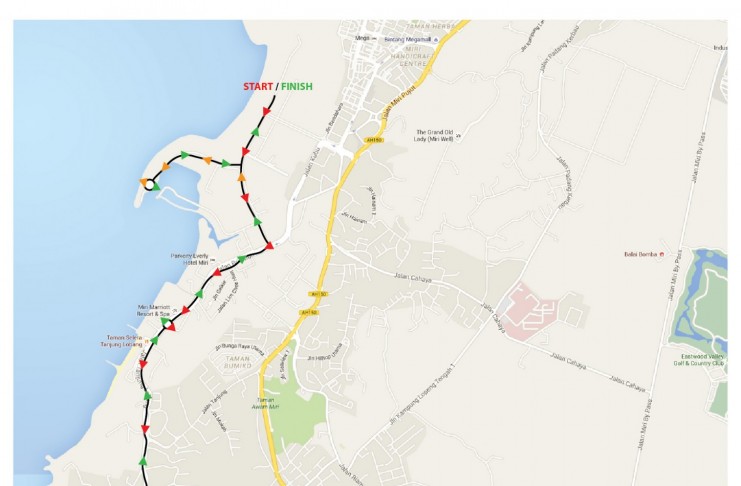This screenshot has width=741, height=486.
Task: Select the Miri Marriott Resort & Spa label
Action: point(154,311)
